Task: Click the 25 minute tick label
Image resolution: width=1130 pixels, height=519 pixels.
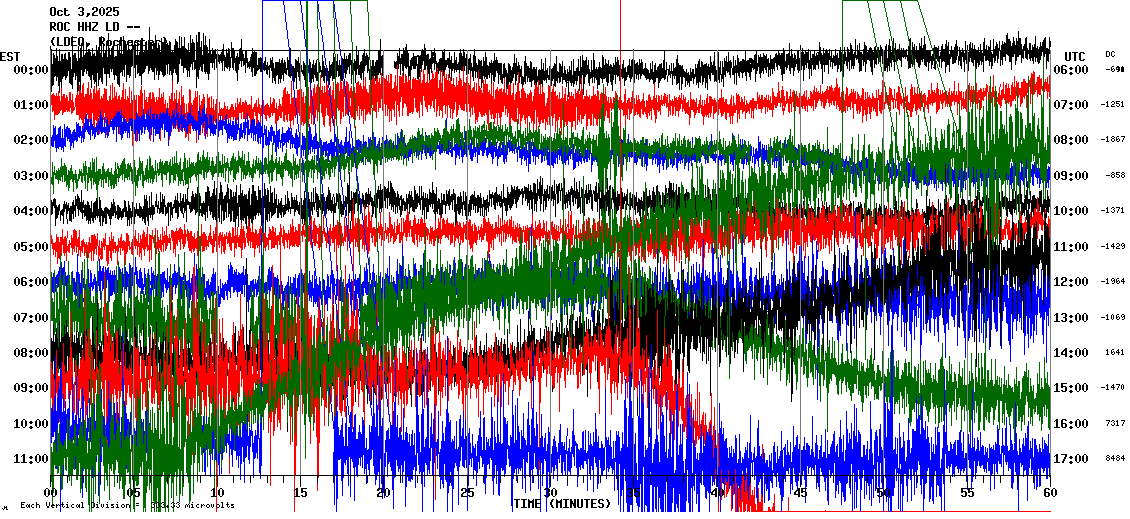Action: [467, 493]
